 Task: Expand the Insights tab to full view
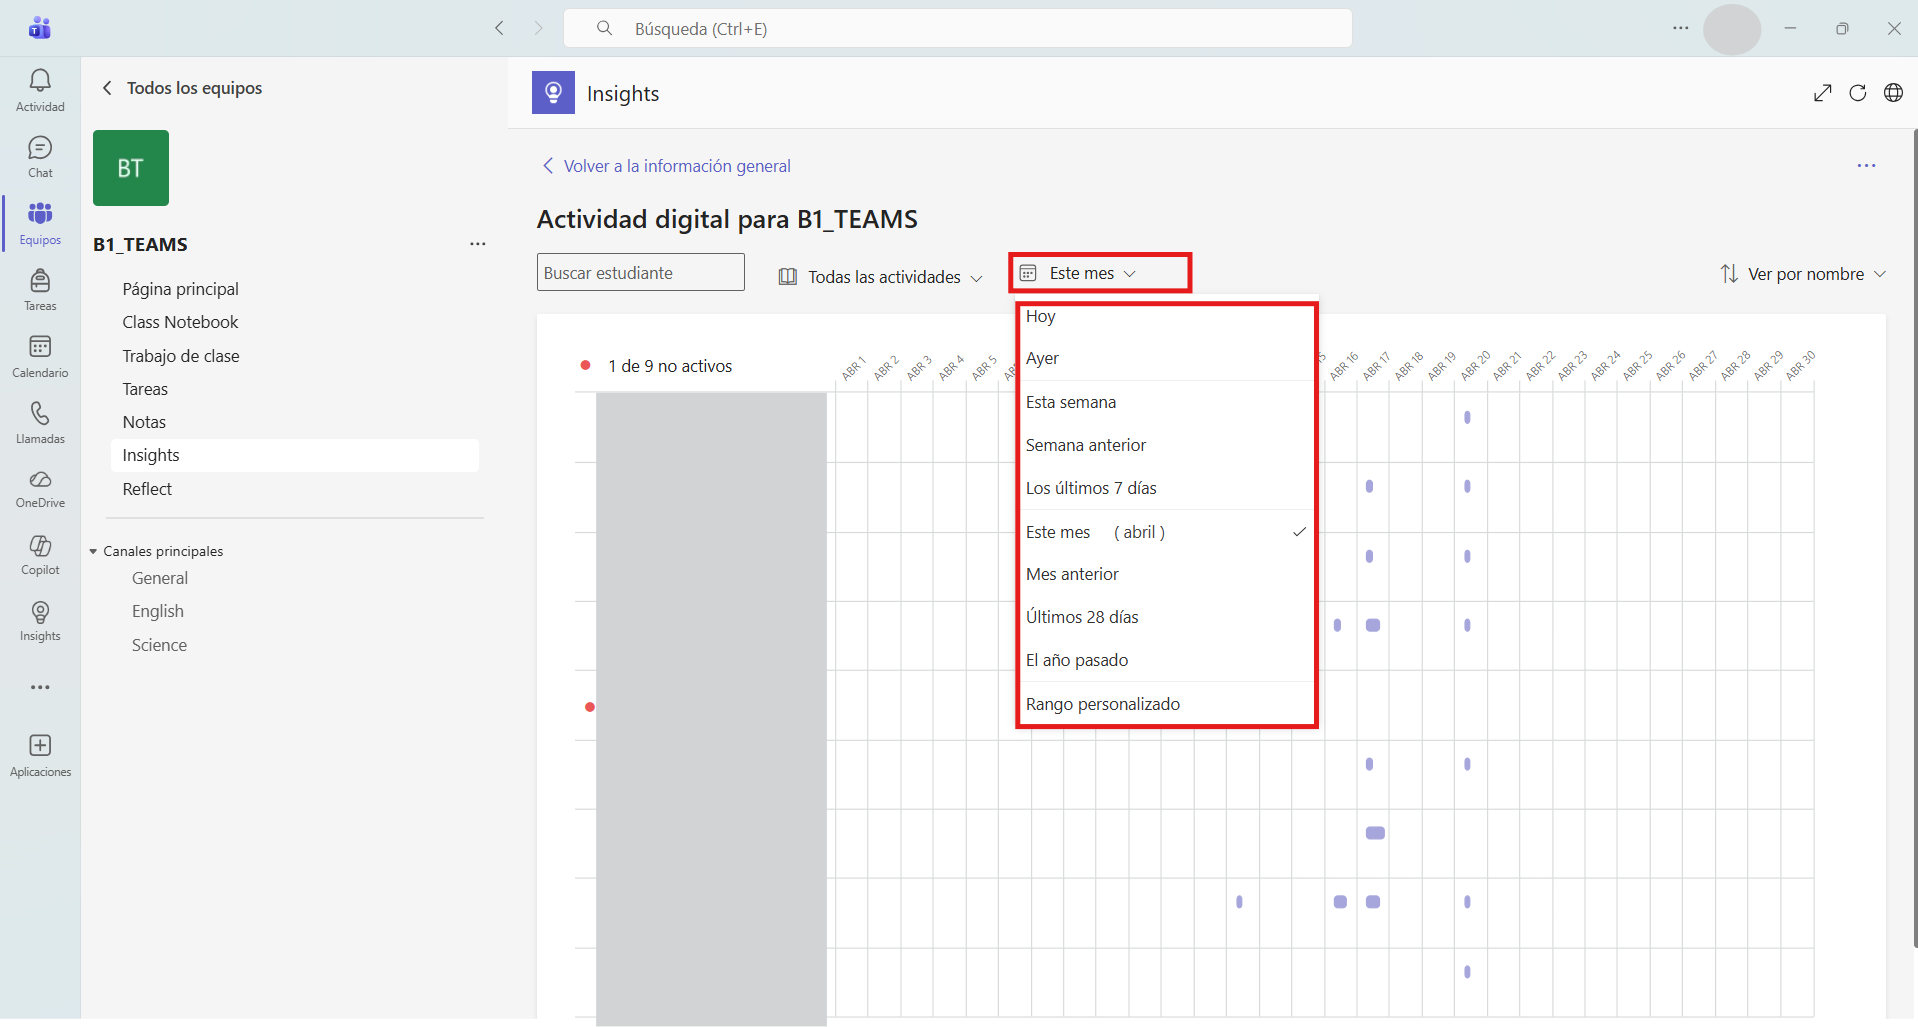1823,93
